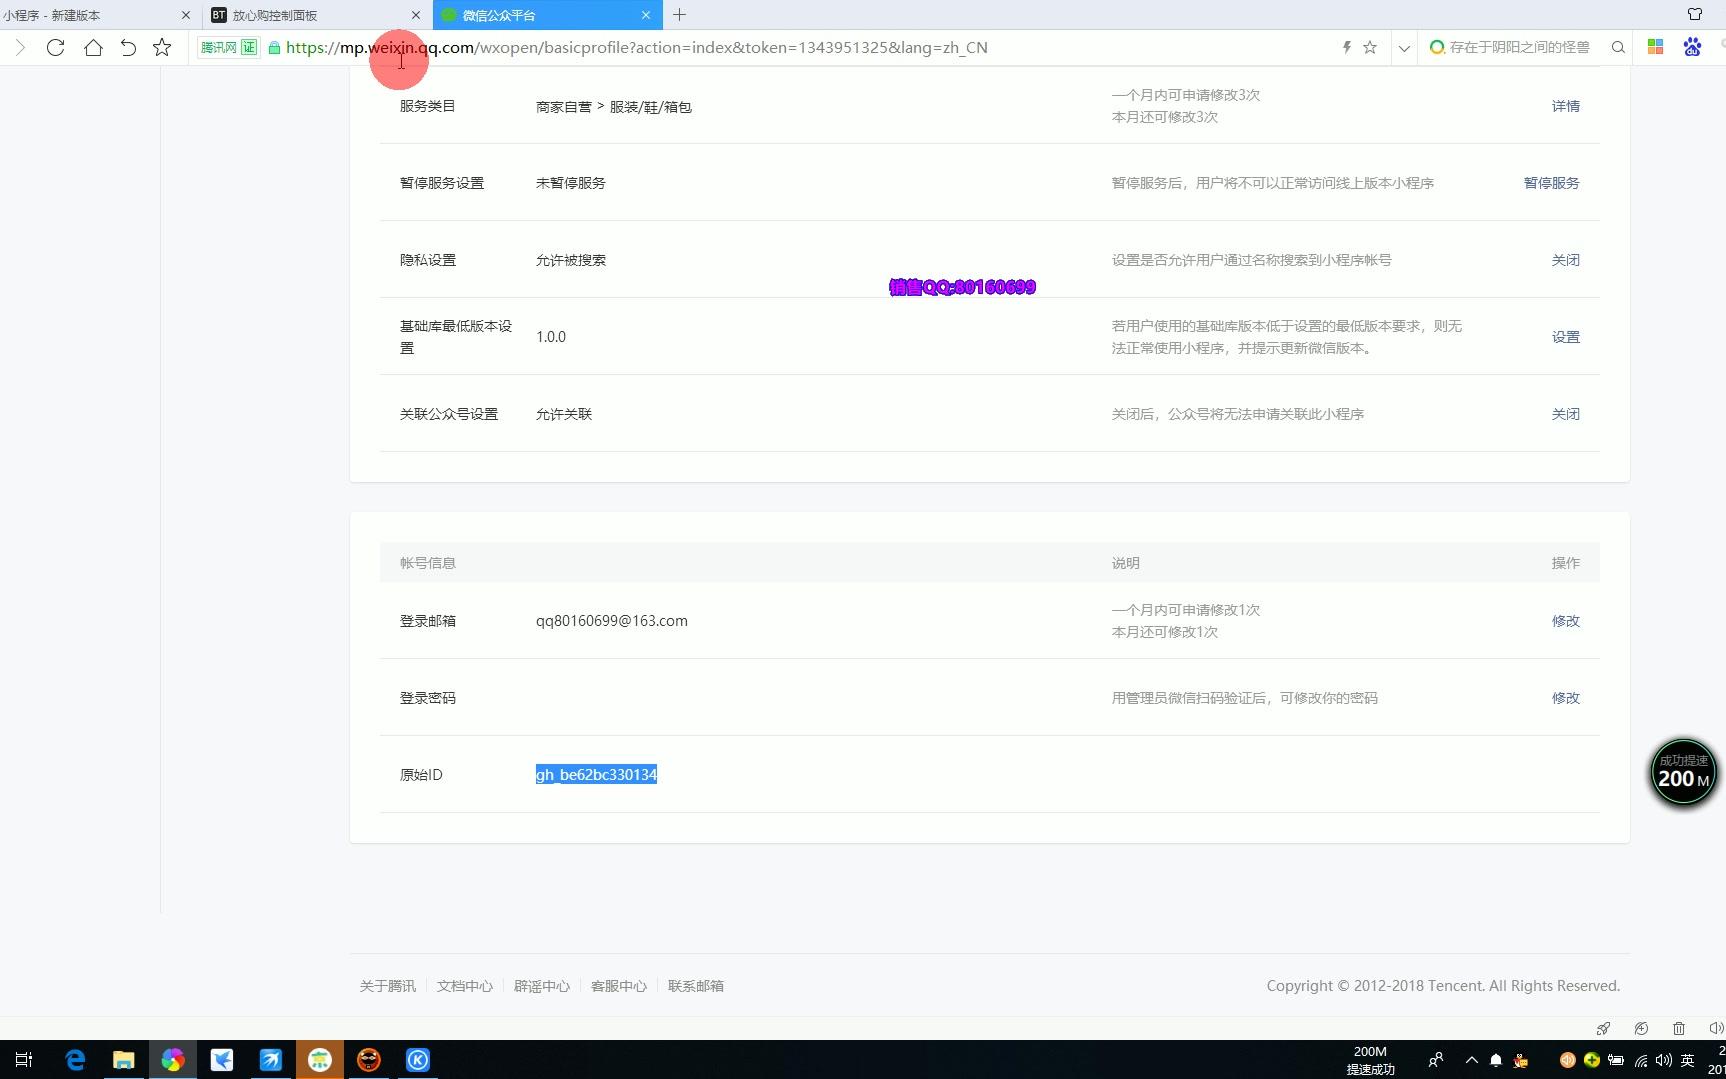Click the lightning speed-mode icon in address bar
The width and height of the screenshot is (1726, 1079).
point(1347,47)
